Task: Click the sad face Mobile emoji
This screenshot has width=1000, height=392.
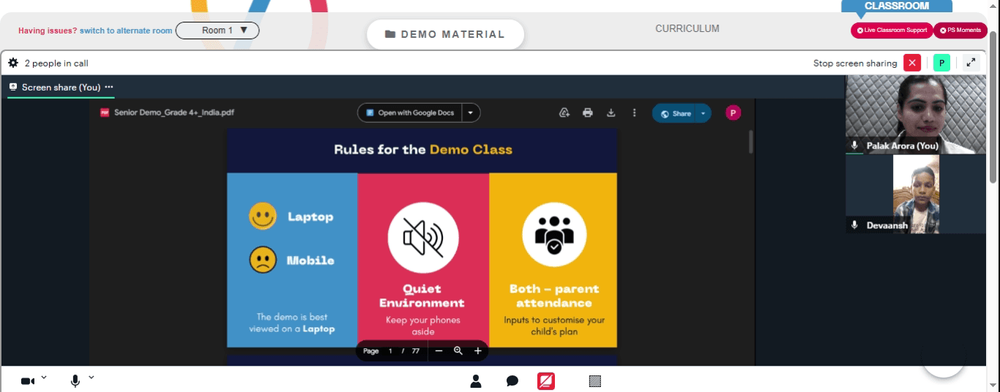Action: point(263,260)
